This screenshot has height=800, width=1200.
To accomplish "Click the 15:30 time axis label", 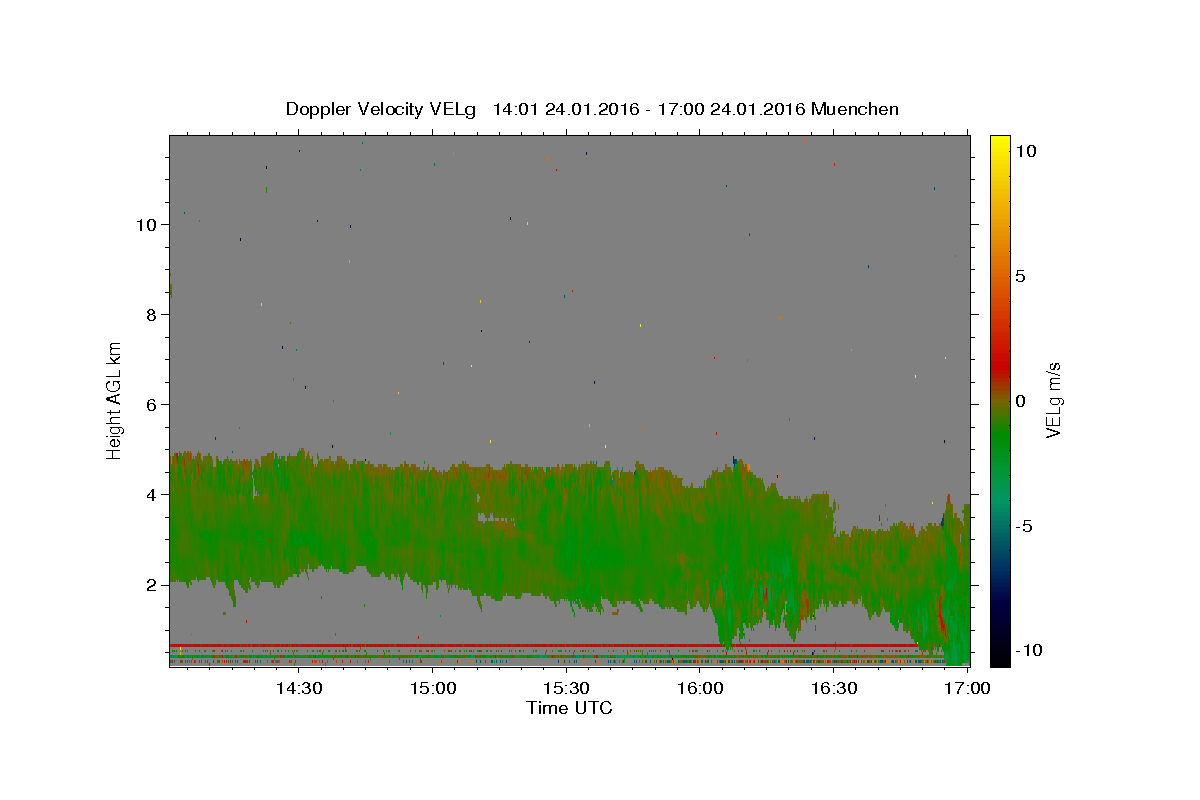I will (x=566, y=689).
